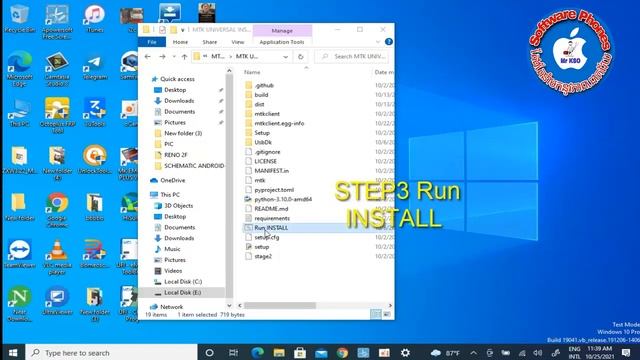Open the Mail app on the taskbar
Screen dimensions: 640x360
tap(321, 353)
